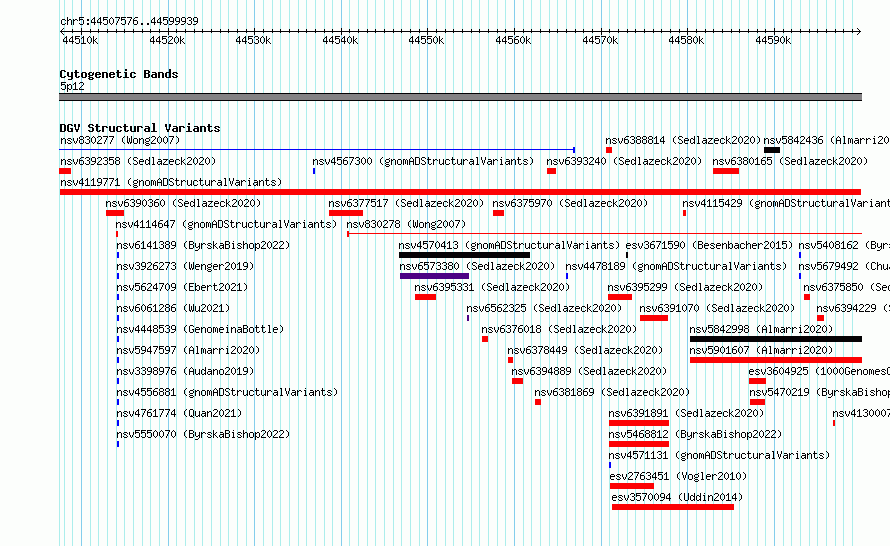Viewport: 890px width, 546px height.
Task: Open the nsv6394889 (Sedlazeck2020) entry
Action: click(589, 371)
